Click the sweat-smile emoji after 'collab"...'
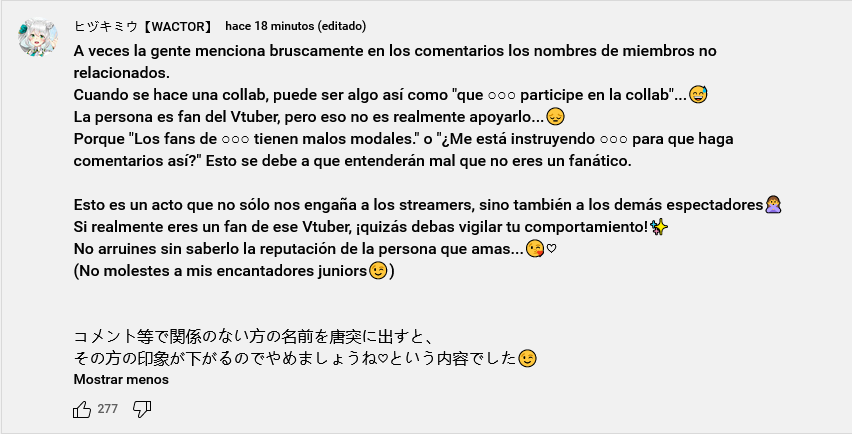The height and width of the screenshot is (434, 852). pos(698,95)
